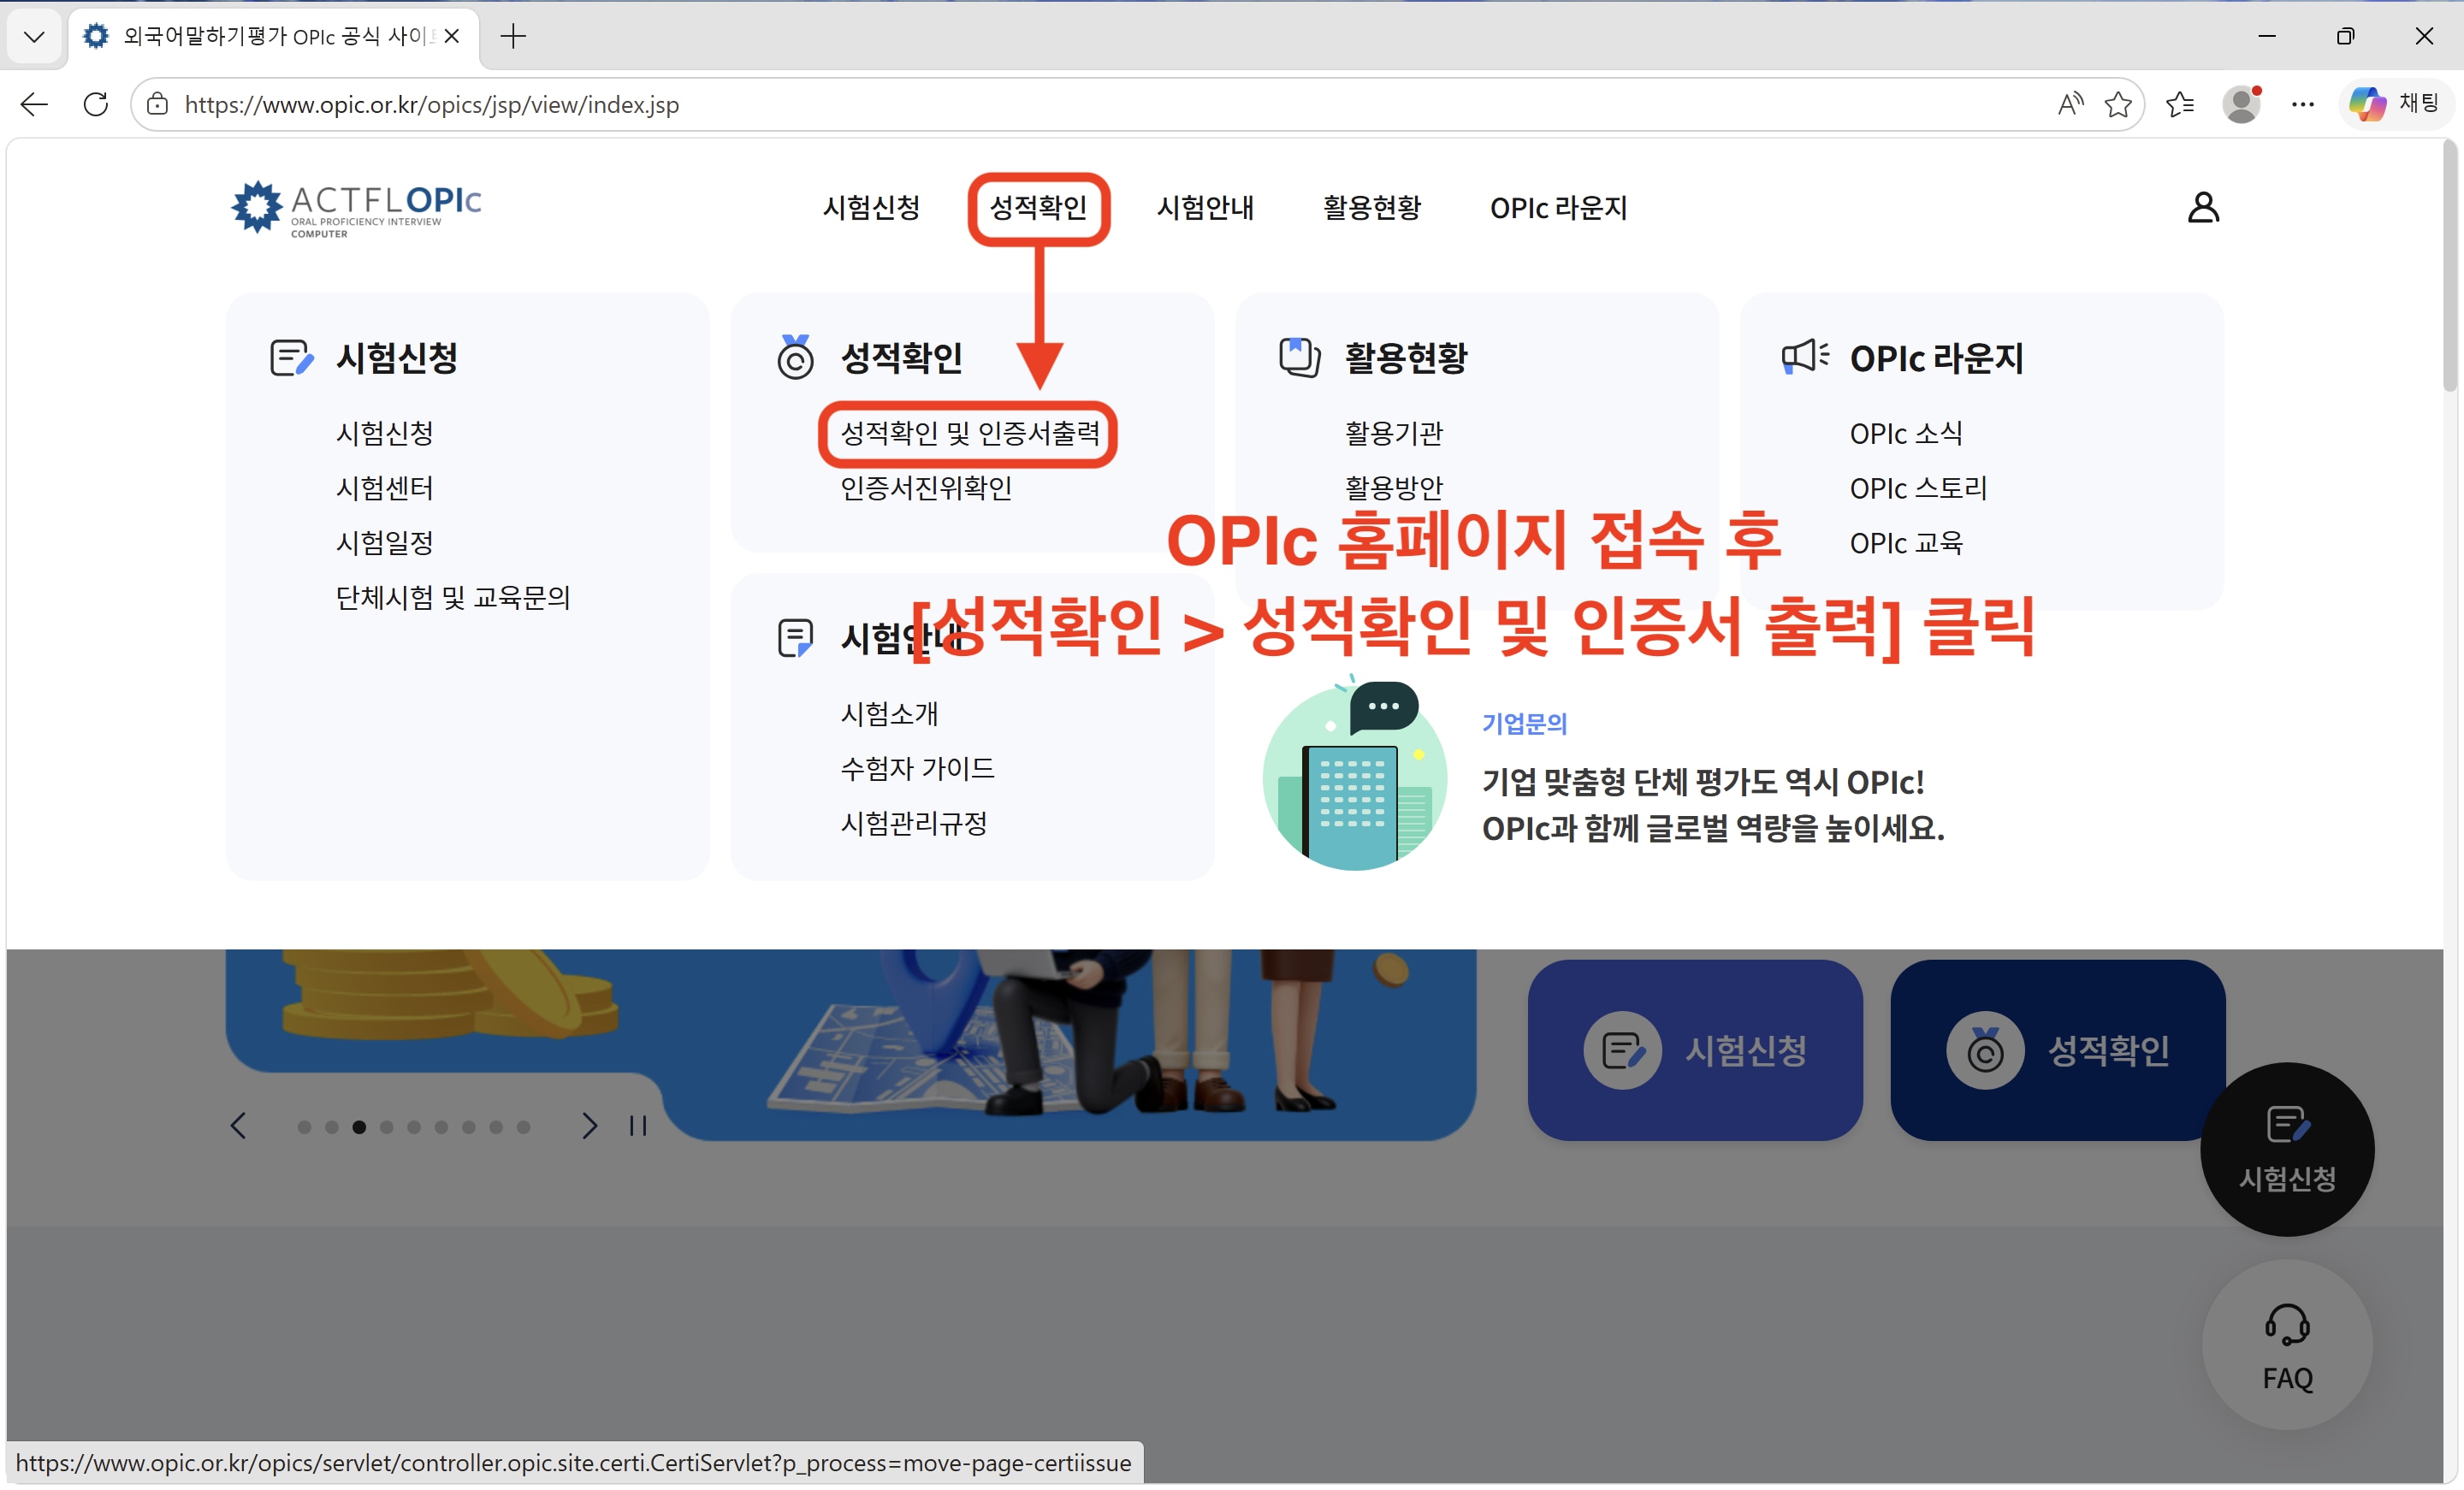Open the 시험신청 top menu
2464x1490 pixels.
point(871,208)
